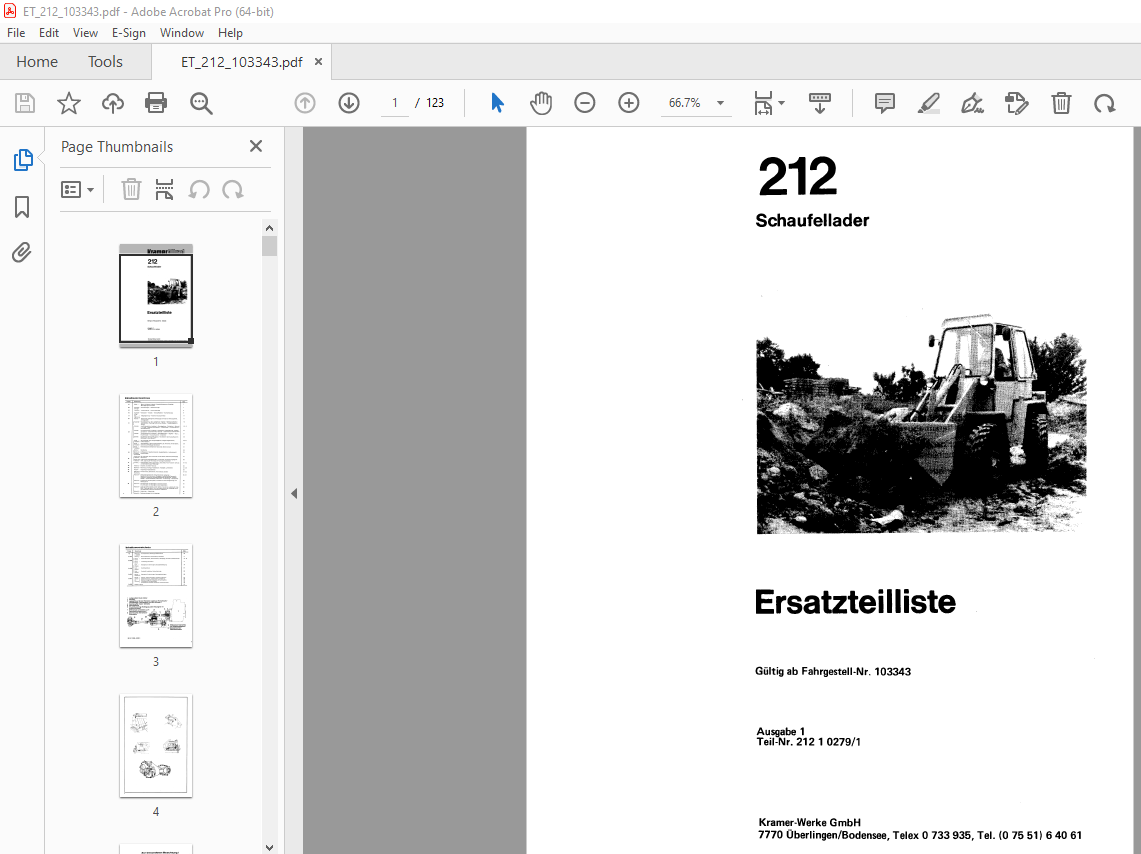1141x854 pixels.
Task: Upload file to cloud icon
Action: coord(112,103)
